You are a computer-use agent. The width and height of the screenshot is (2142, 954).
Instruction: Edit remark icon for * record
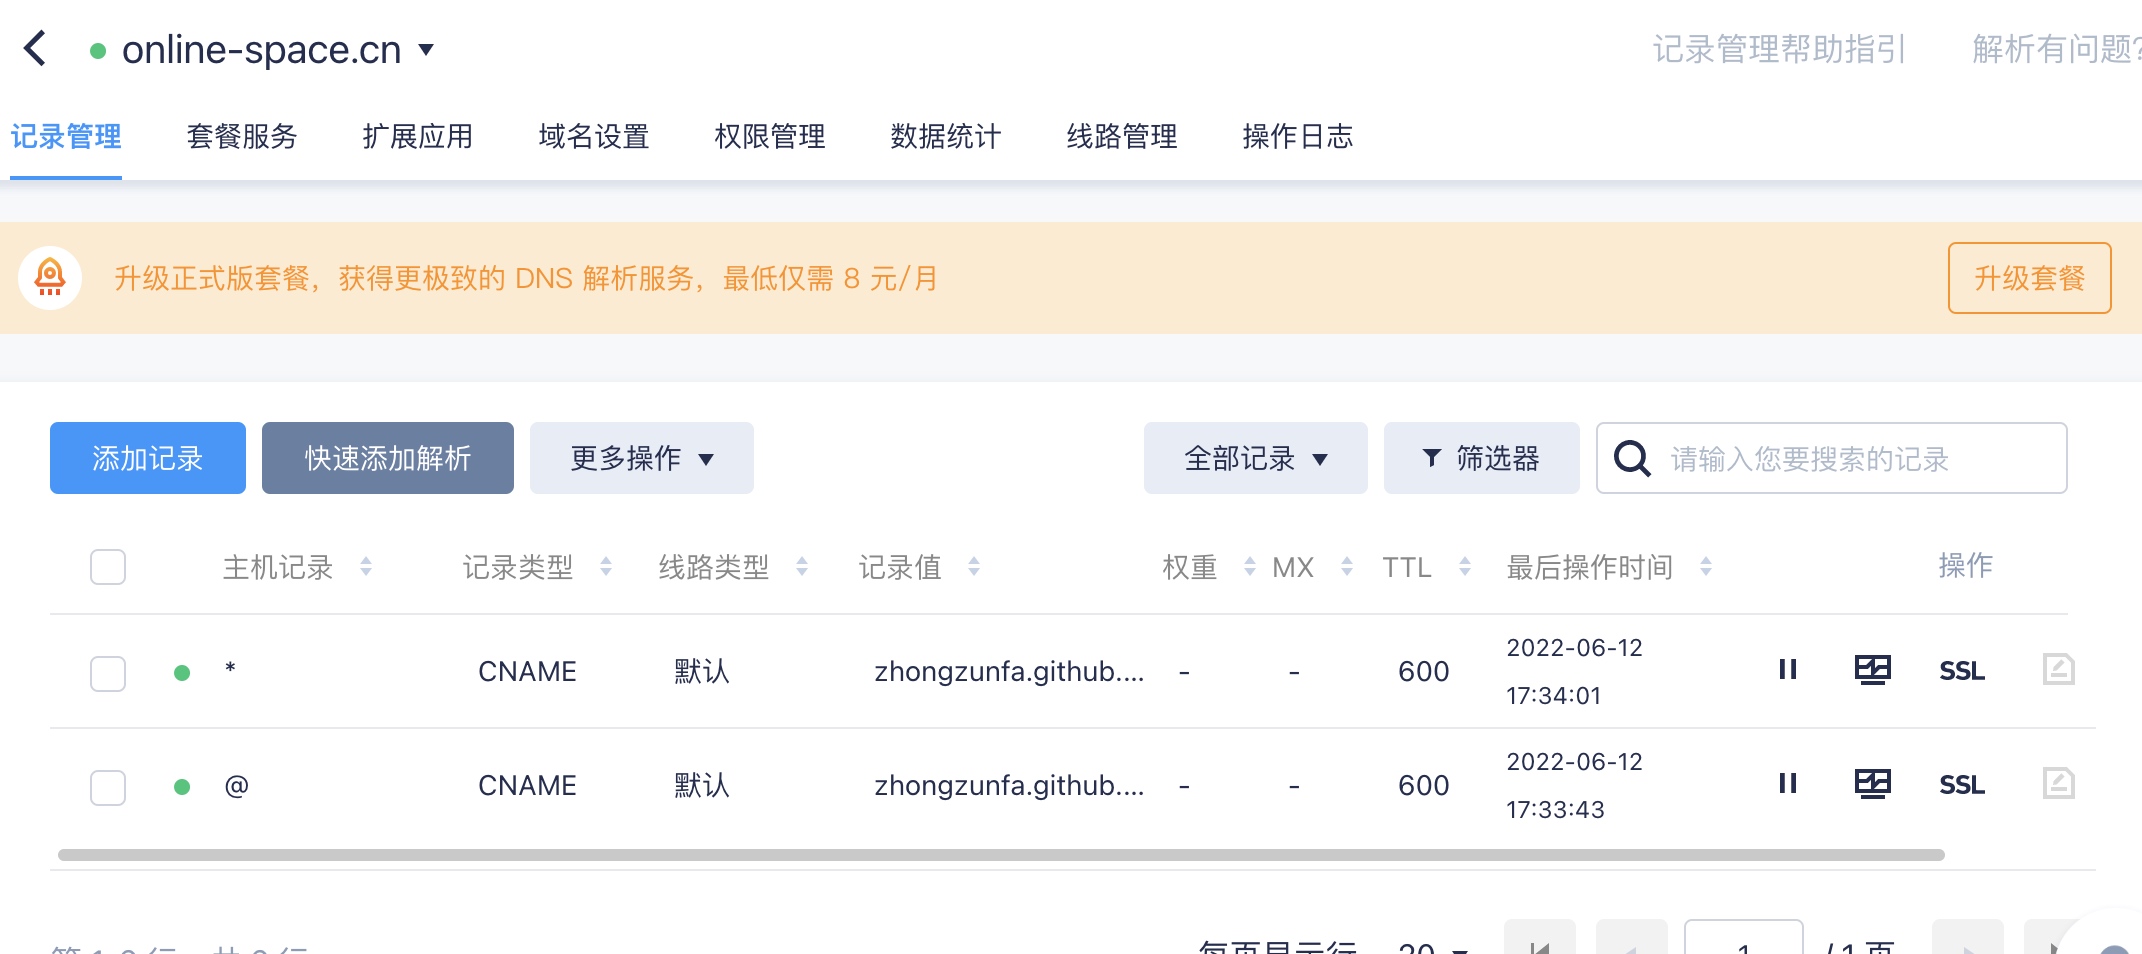point(2058,669)
